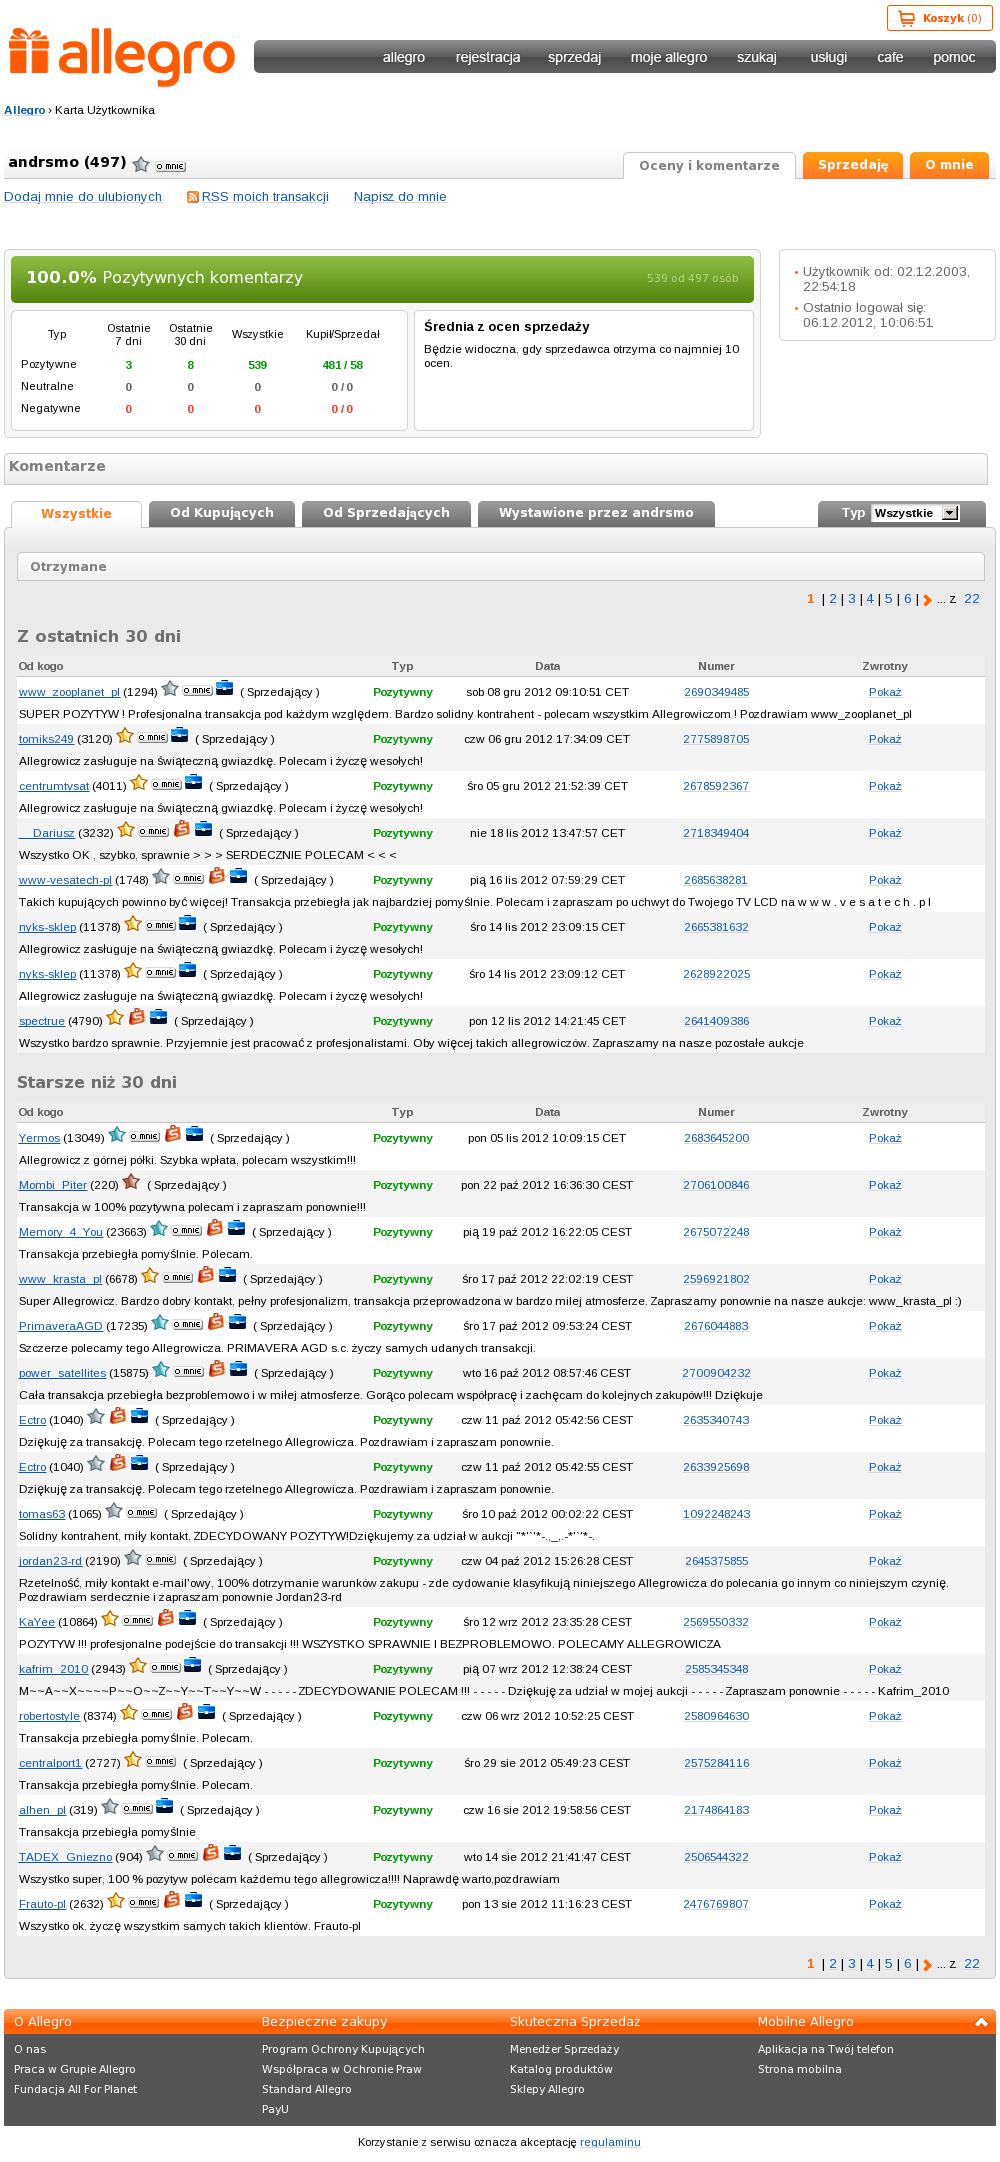This screenshot has width=1000, height=2162.
Task: Click the shop icon next to Memory_4_You
Action: point(214,1228)
